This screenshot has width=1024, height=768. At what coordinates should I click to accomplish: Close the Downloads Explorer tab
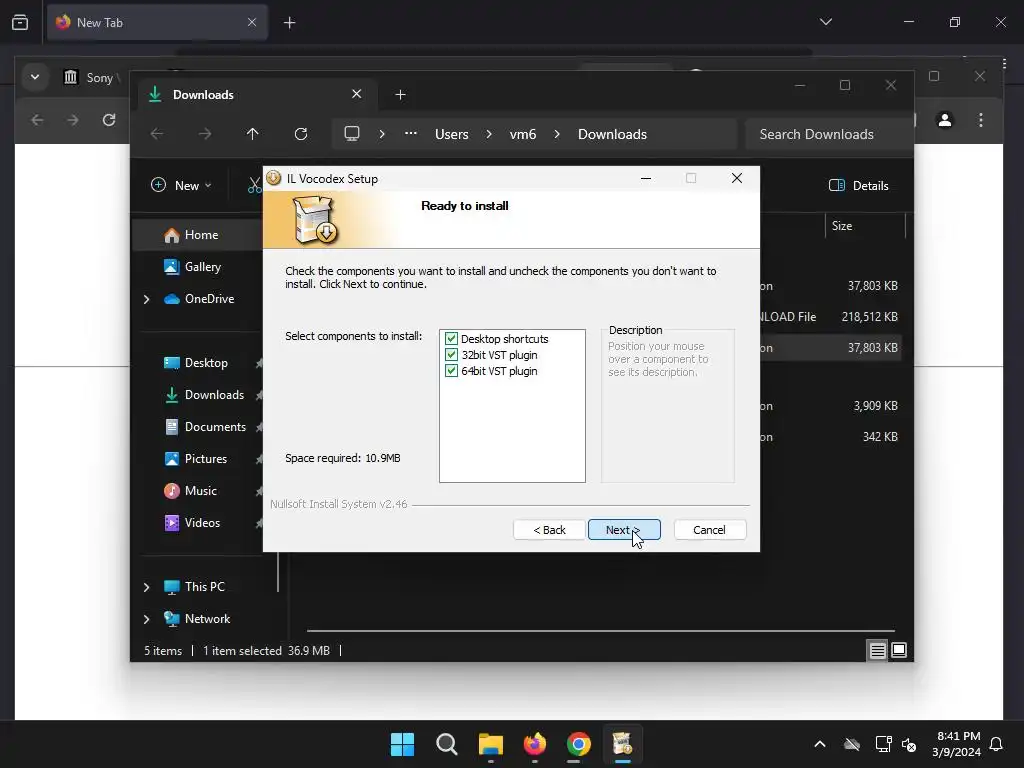pyautogui.click(x=357, y=94)
